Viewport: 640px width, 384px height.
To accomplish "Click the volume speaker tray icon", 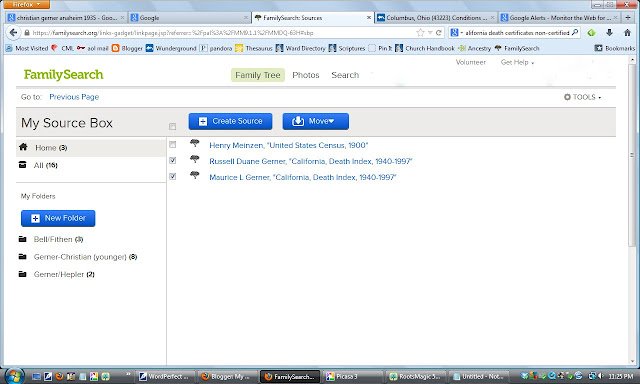I will coord(601,376).
